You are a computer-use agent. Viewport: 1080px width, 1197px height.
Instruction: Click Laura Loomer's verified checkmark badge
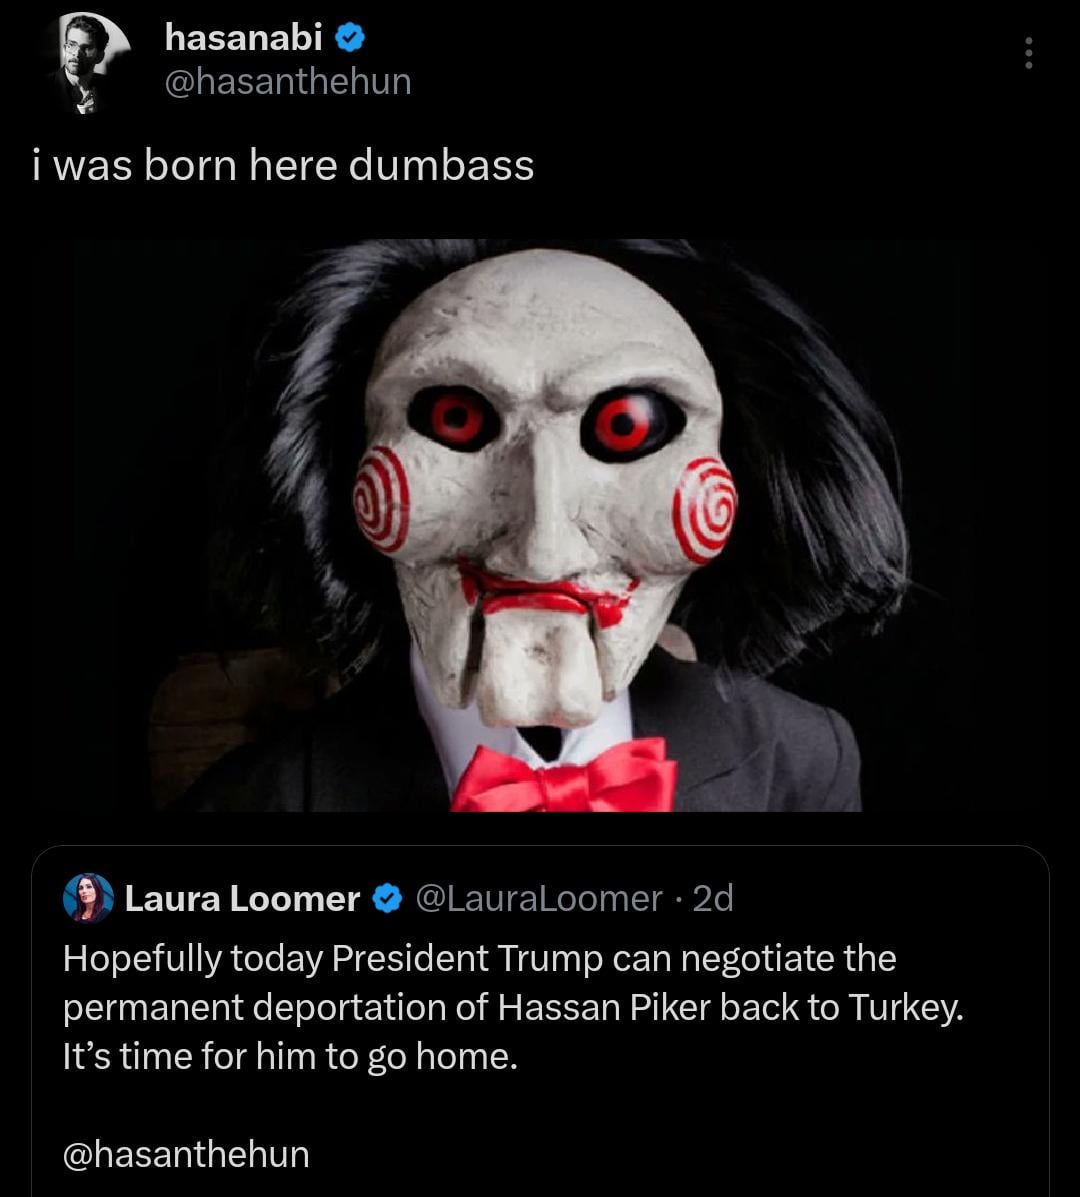tap(387, 899)
